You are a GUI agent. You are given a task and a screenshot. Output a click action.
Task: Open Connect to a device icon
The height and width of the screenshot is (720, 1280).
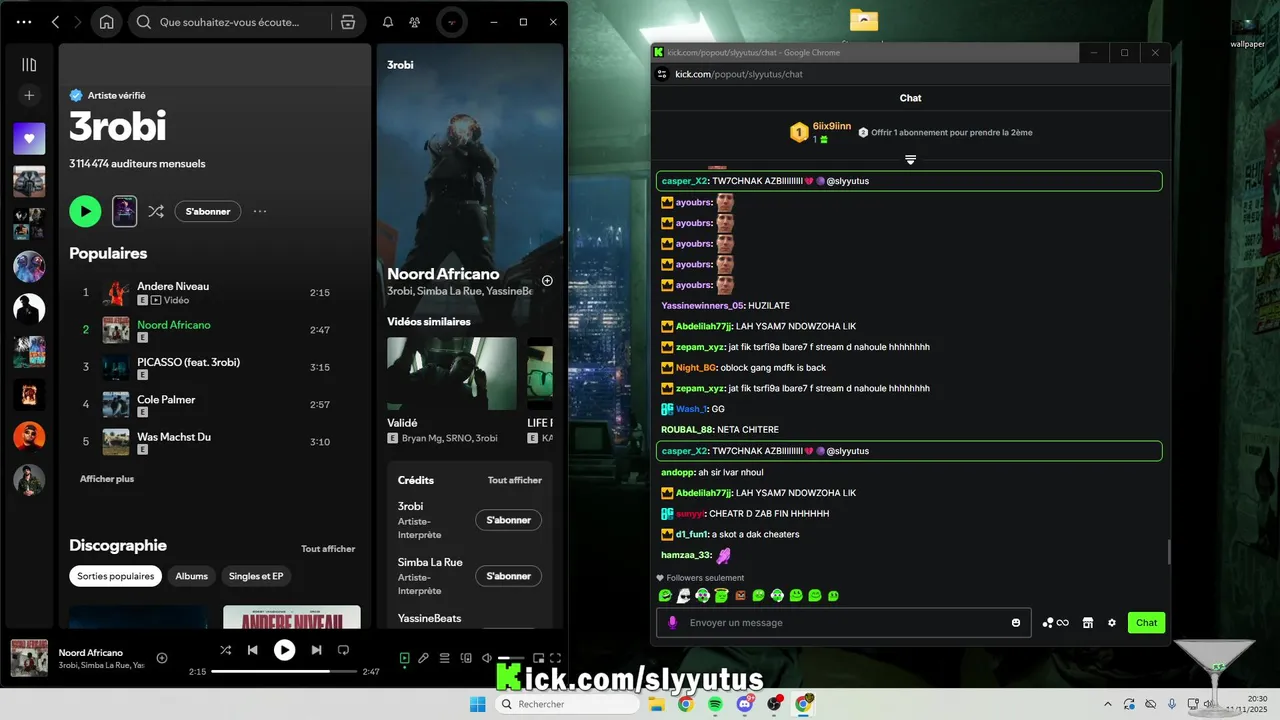coord(466,658)
